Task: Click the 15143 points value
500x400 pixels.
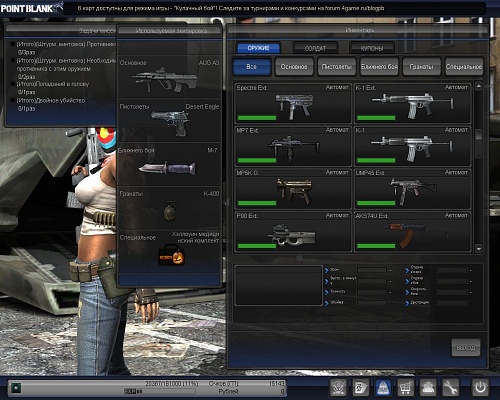Action: click(276, 384)
